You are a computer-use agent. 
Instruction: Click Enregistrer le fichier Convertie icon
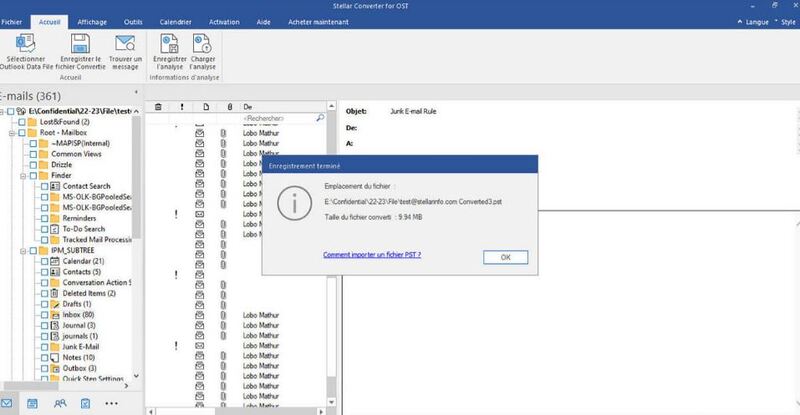[x=80, y=44]
